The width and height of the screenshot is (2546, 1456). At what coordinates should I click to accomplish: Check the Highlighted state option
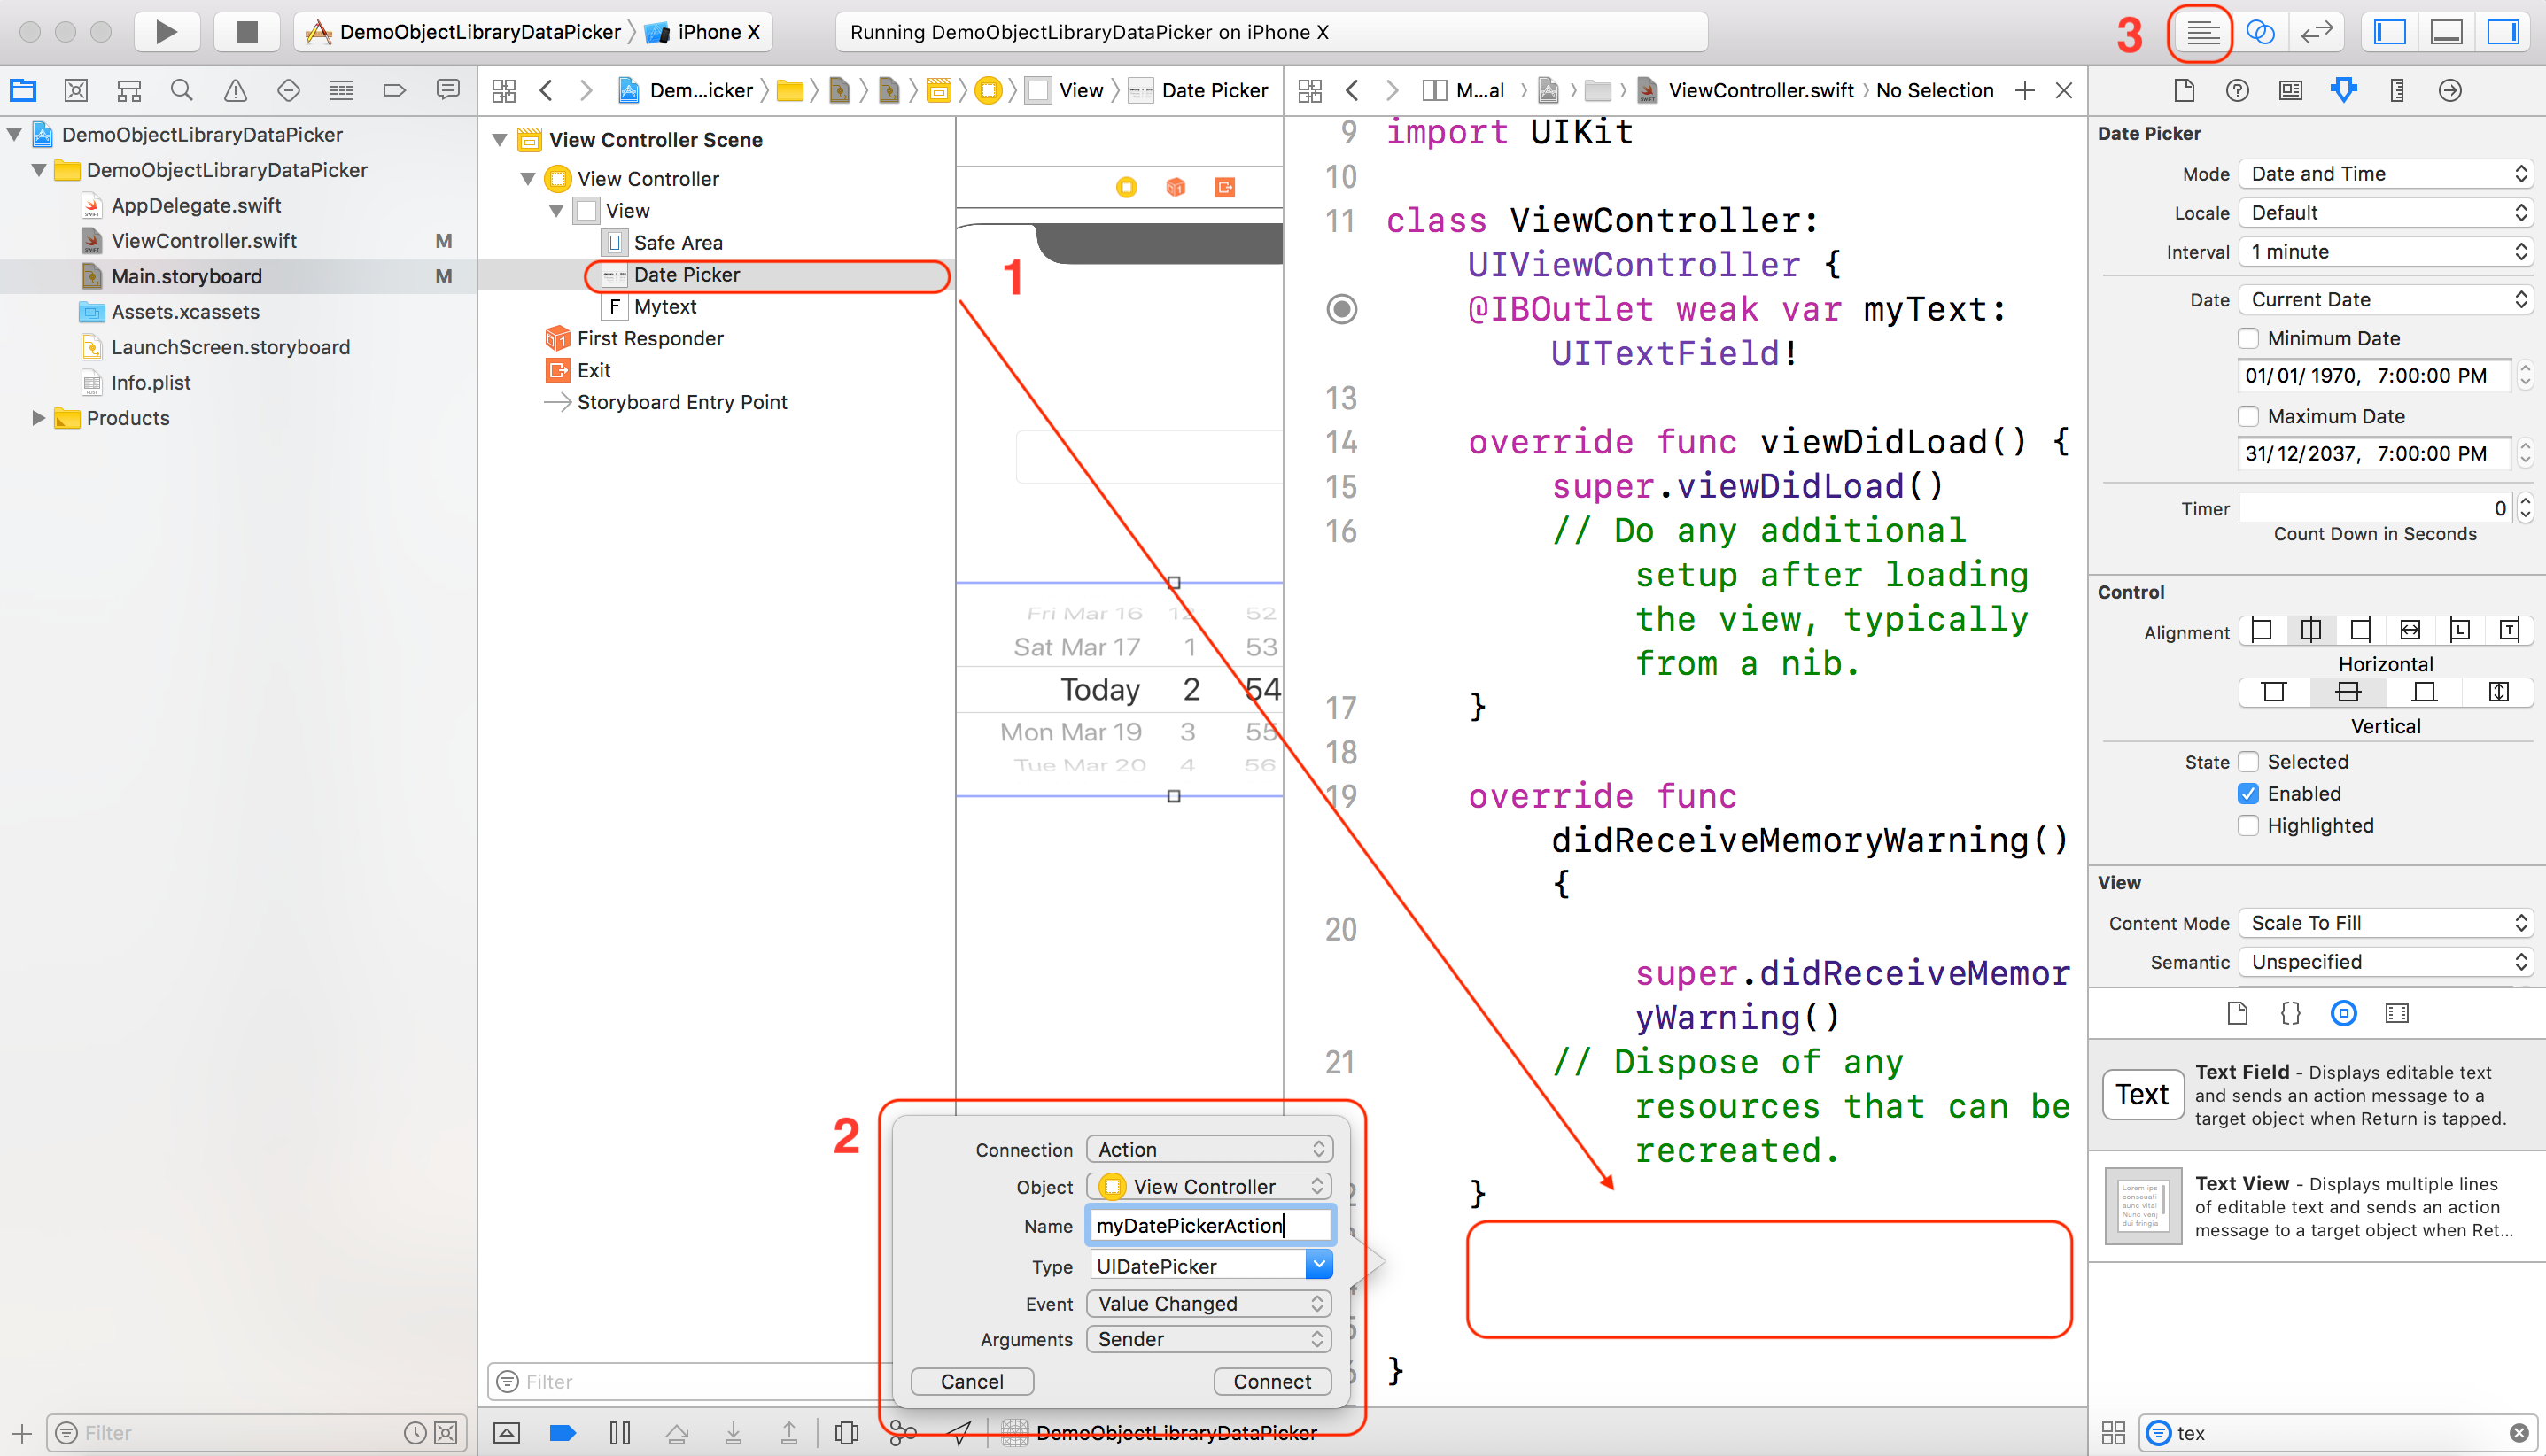(2249, 826)
